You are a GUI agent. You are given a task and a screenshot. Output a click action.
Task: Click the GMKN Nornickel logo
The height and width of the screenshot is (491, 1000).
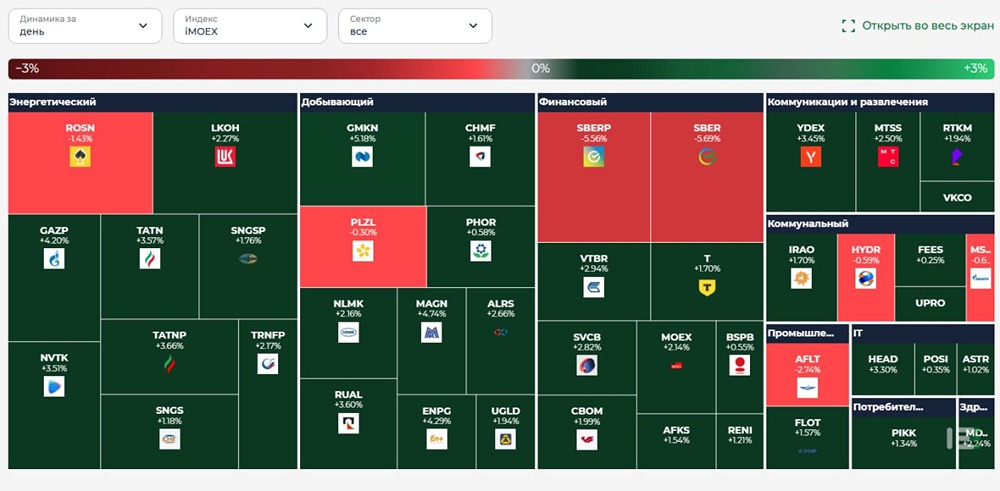pyautogui.click(x=362, y=157)
